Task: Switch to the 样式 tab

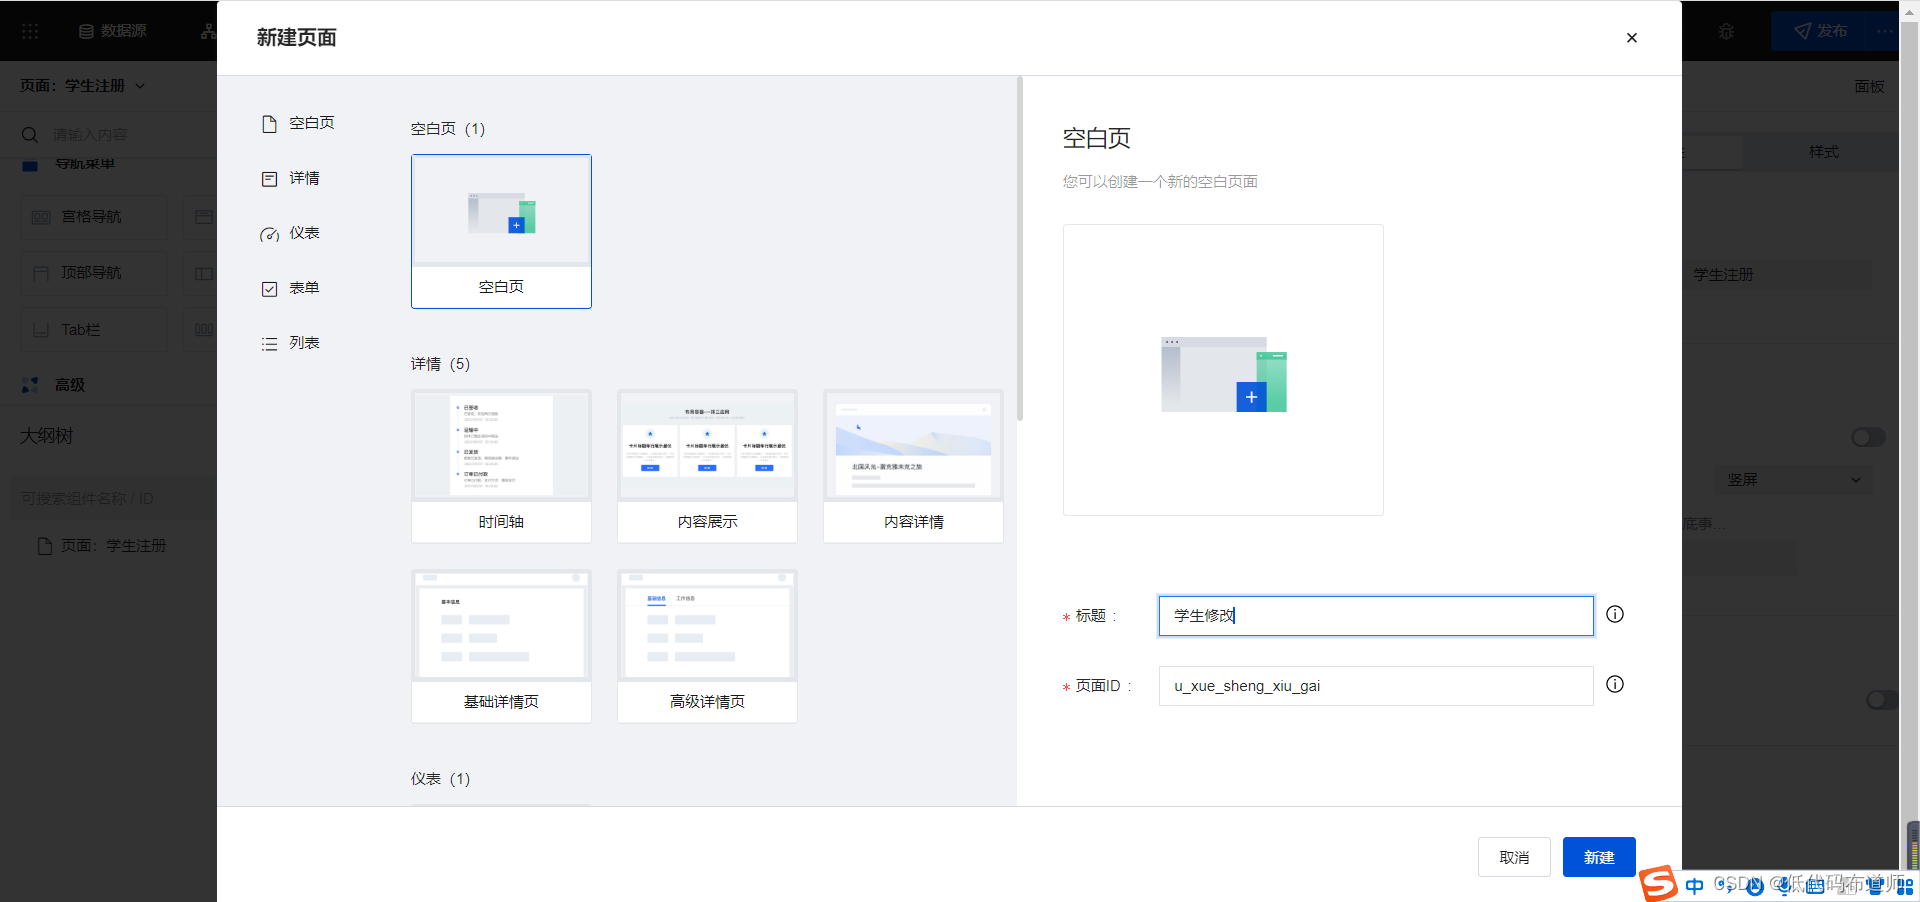Action: click(x=1823, y=152)
